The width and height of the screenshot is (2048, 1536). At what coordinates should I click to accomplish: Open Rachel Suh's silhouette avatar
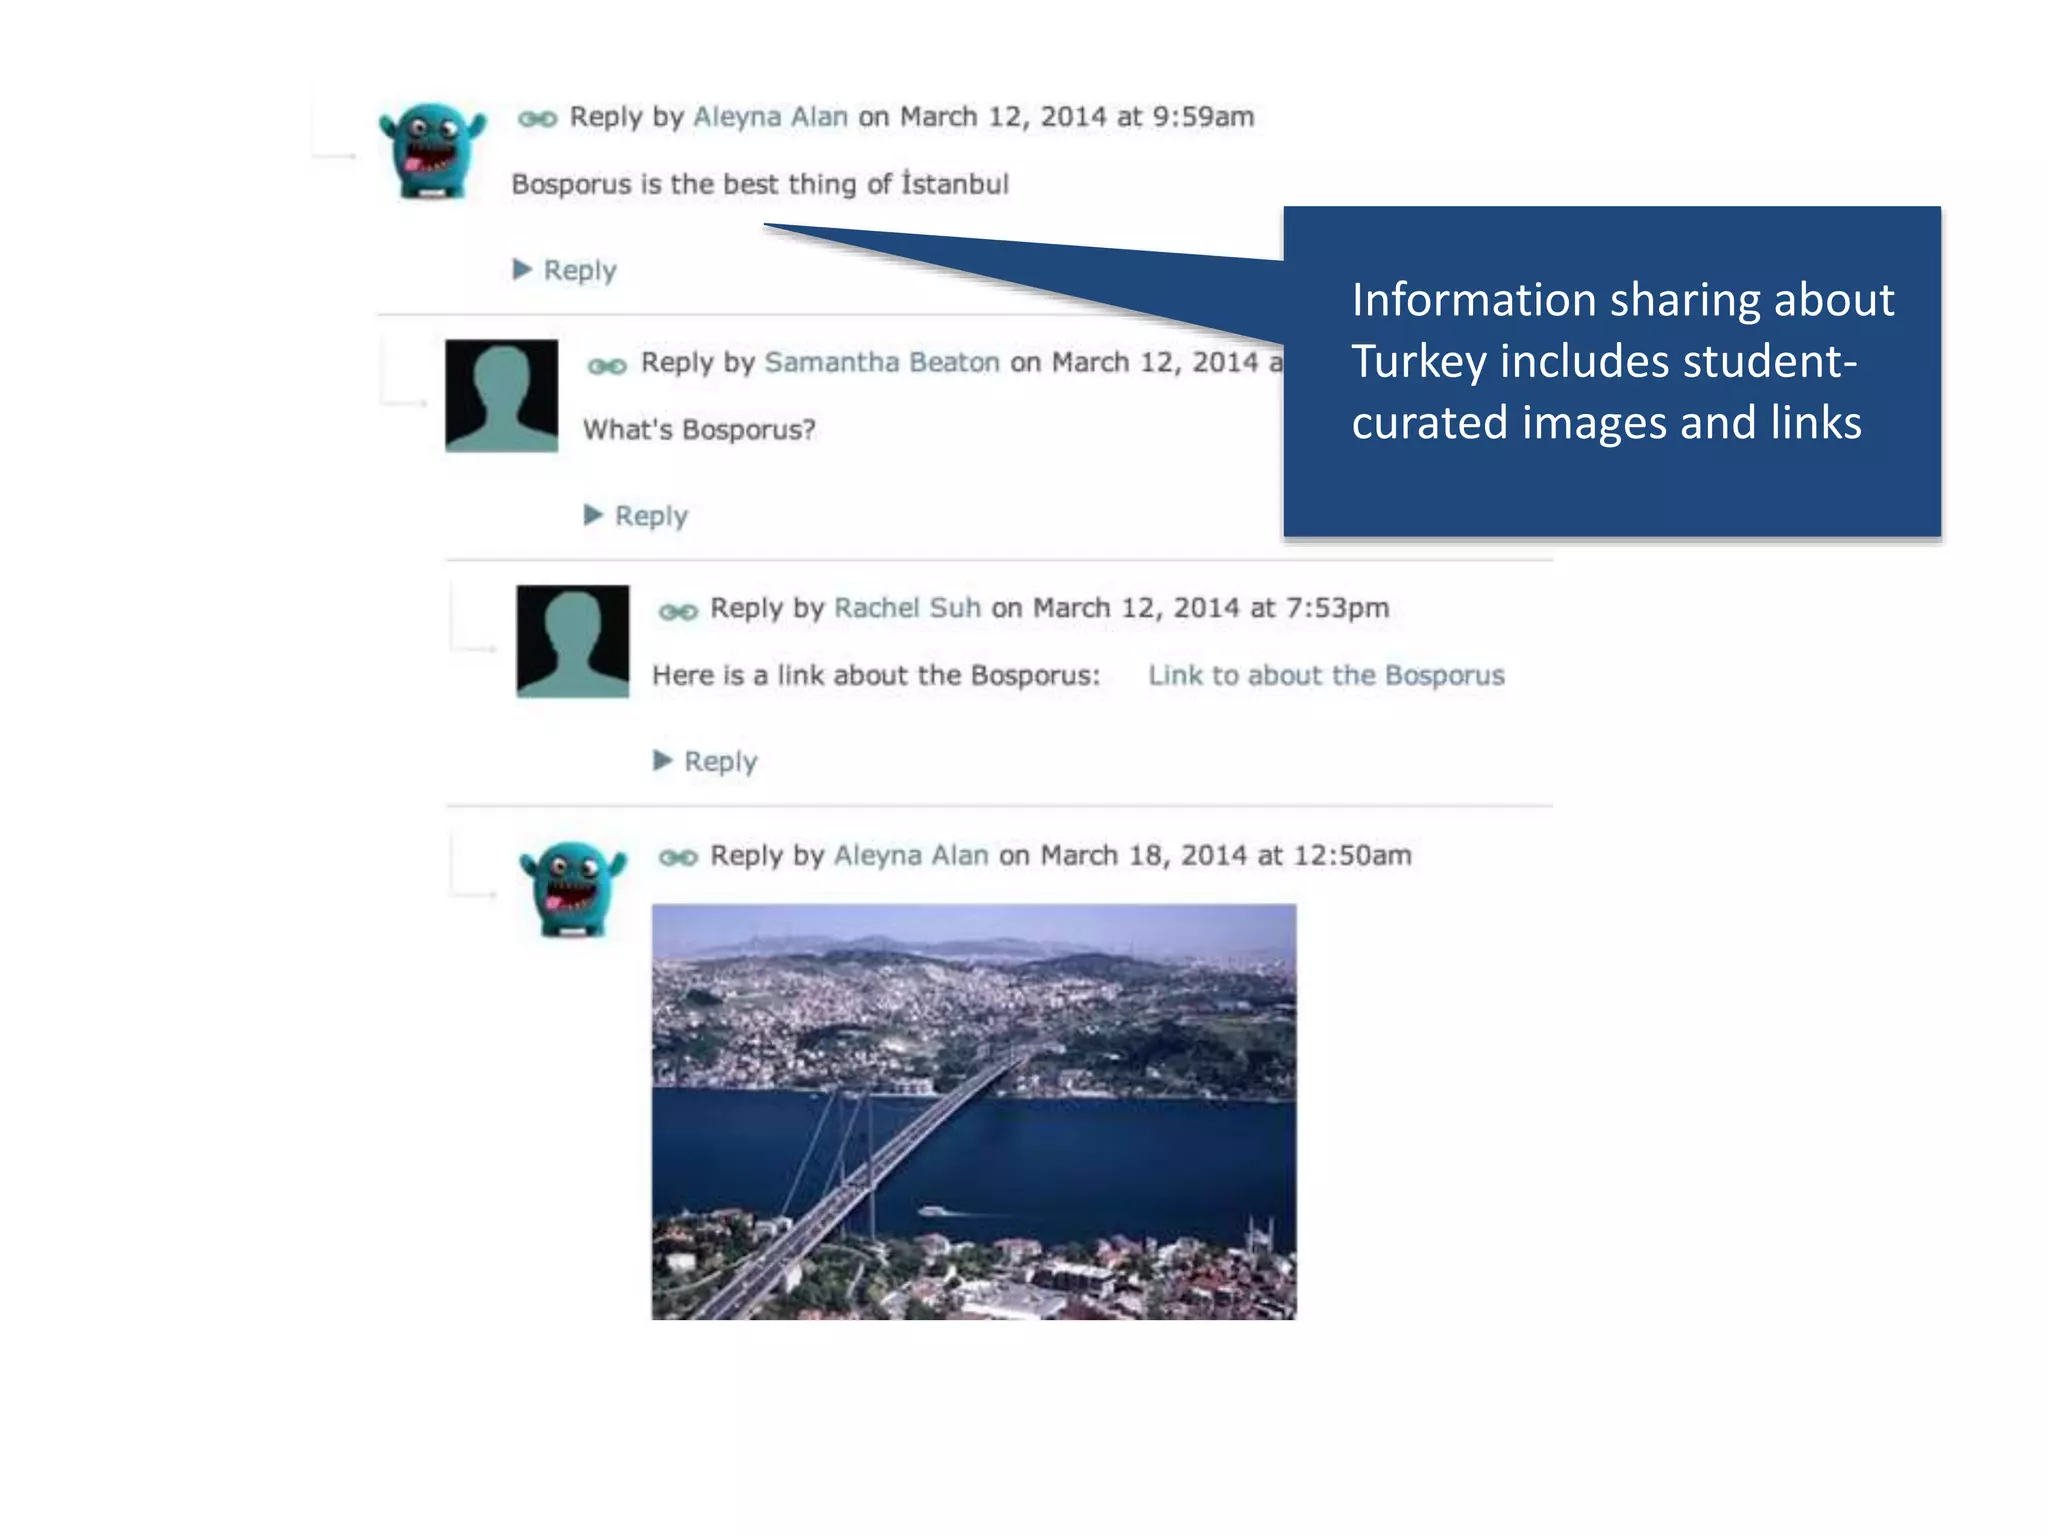coord(573,641)
